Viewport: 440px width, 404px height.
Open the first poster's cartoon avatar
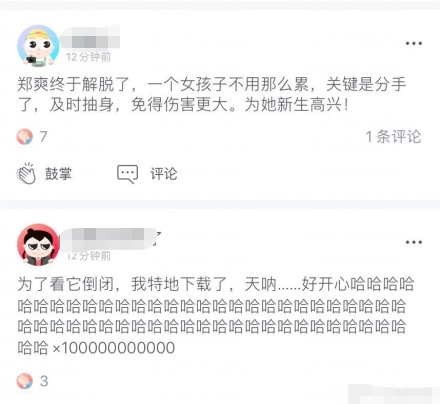tap(38, 46)
